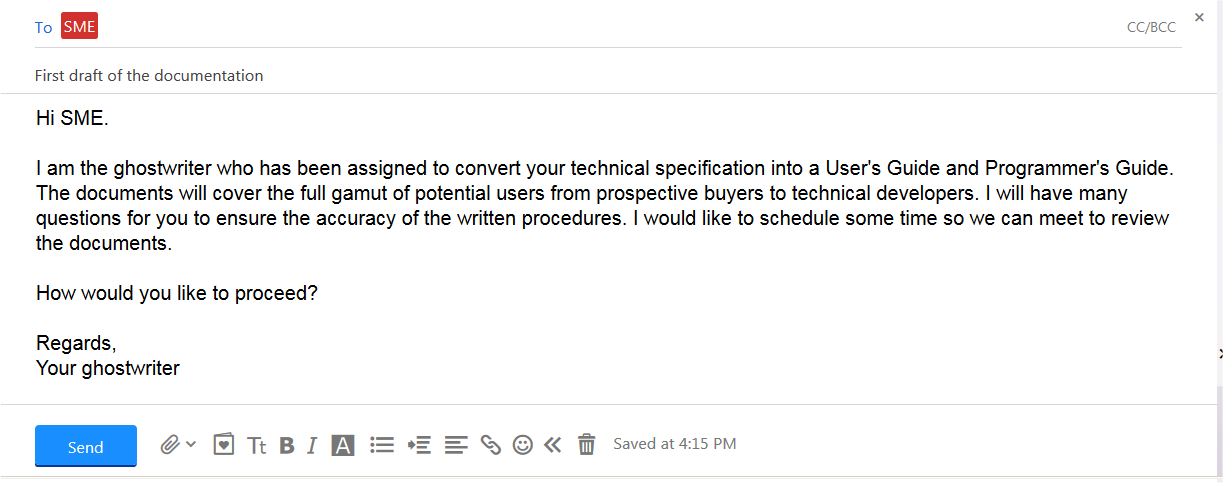Insert a bulleted list
The height and width of the screenshot is (483, 1223).
tap(381, 445)
